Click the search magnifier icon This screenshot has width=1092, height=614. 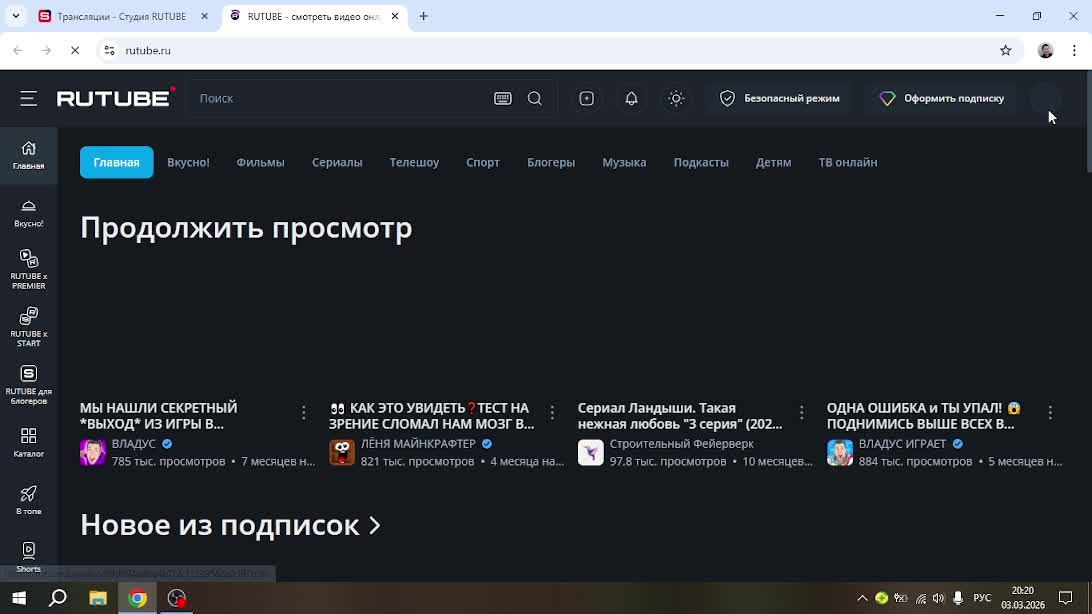[x=535, y=98]
